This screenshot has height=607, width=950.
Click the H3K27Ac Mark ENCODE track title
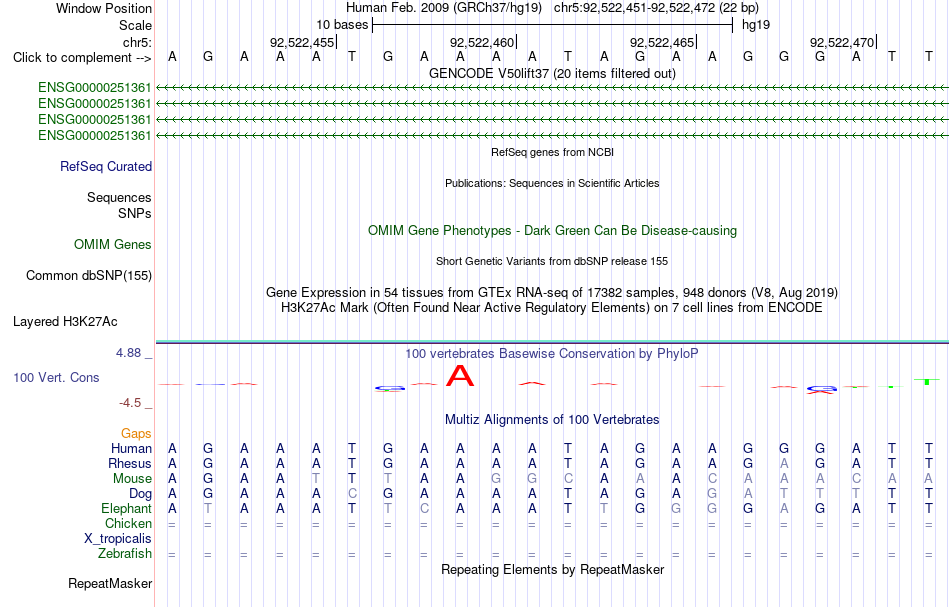point(552,308)
